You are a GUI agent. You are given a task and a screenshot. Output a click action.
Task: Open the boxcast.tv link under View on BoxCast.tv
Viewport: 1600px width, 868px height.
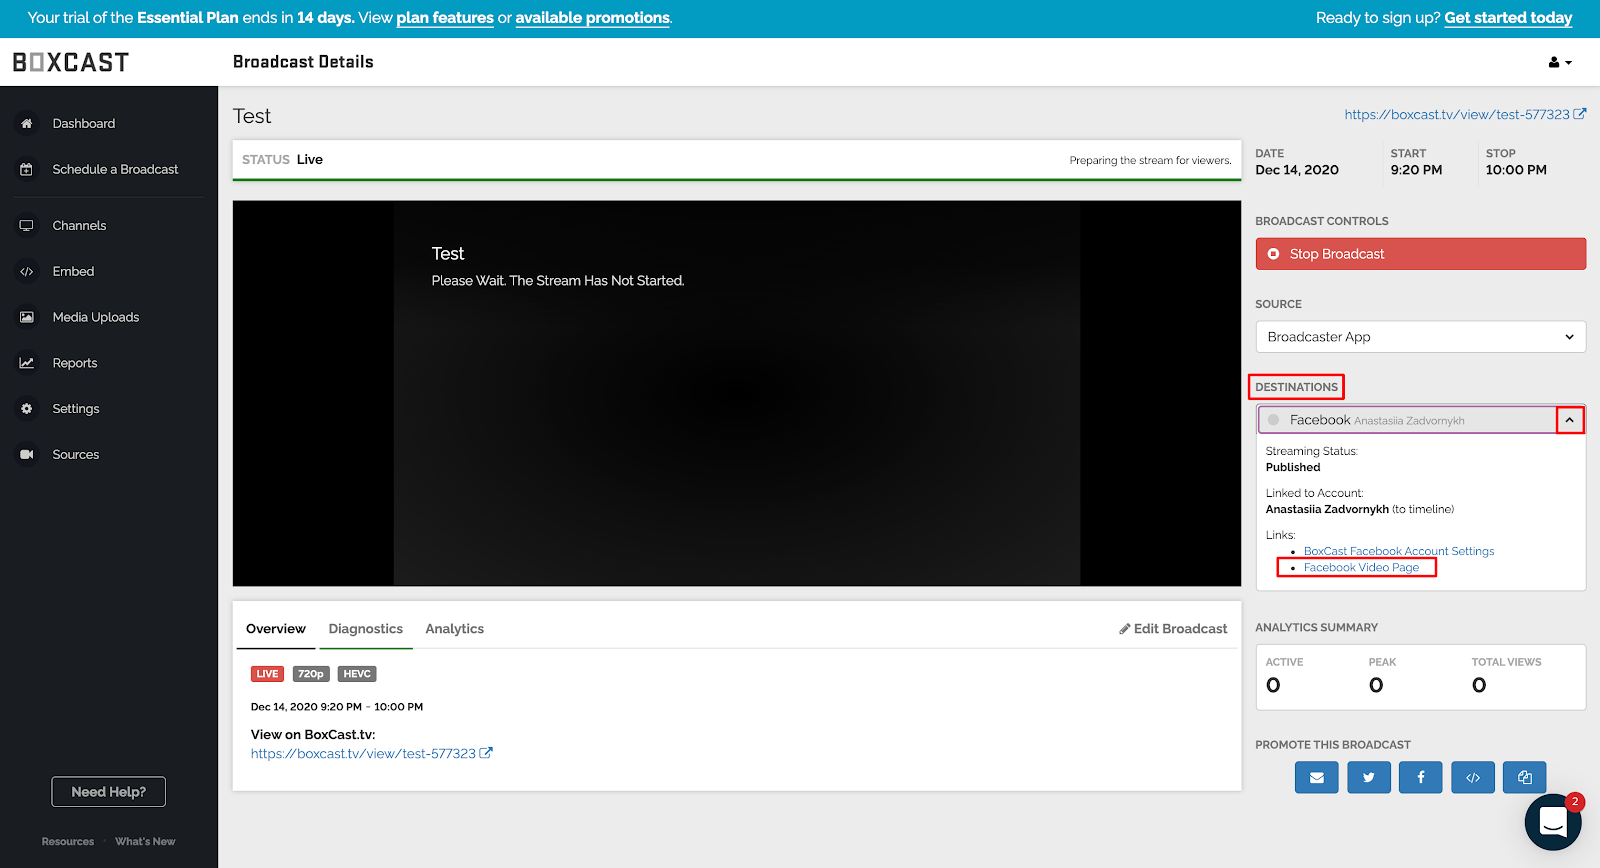tap(371, 754)
